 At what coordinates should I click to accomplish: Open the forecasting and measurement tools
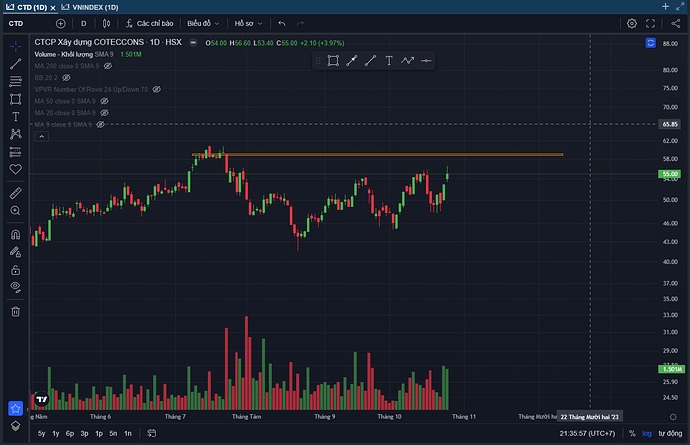click(15, 152)
